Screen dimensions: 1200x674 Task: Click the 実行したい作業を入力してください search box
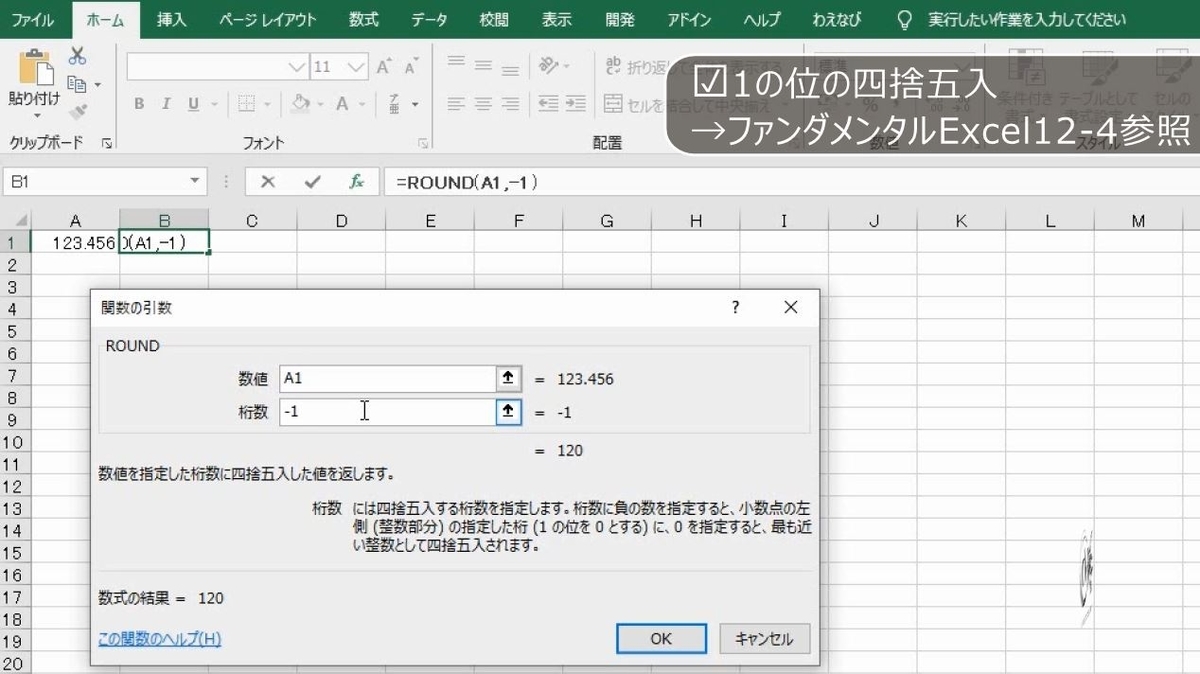click(x=1026, y=19)
